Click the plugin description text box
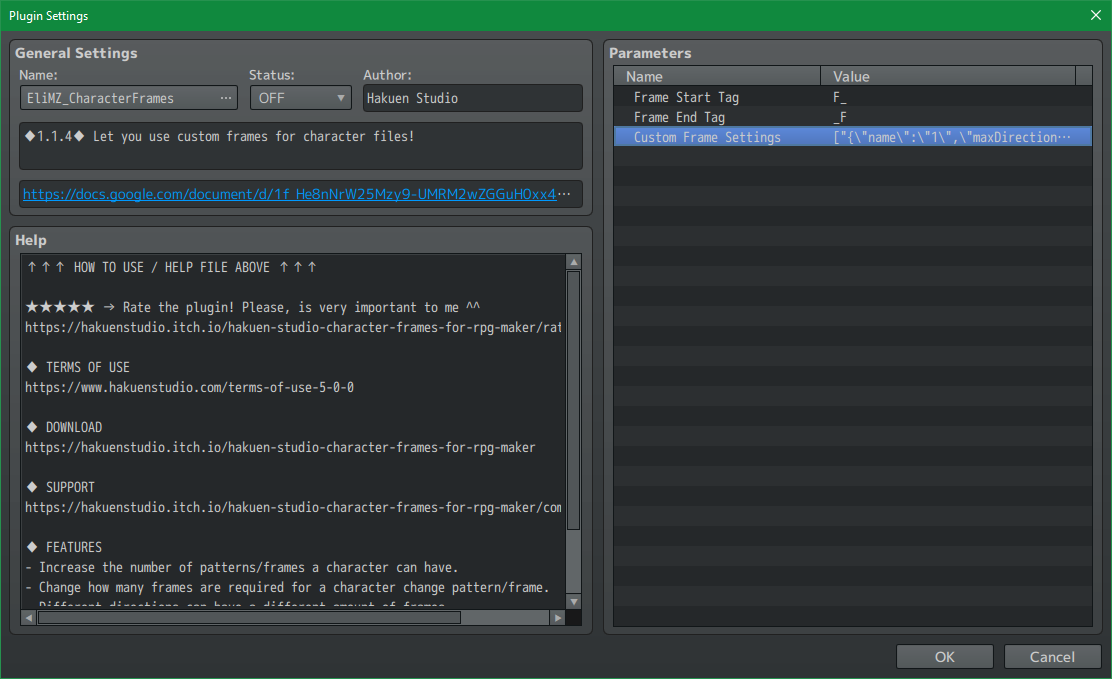Viewport: 1112px width, 679px height. [300, 146]
